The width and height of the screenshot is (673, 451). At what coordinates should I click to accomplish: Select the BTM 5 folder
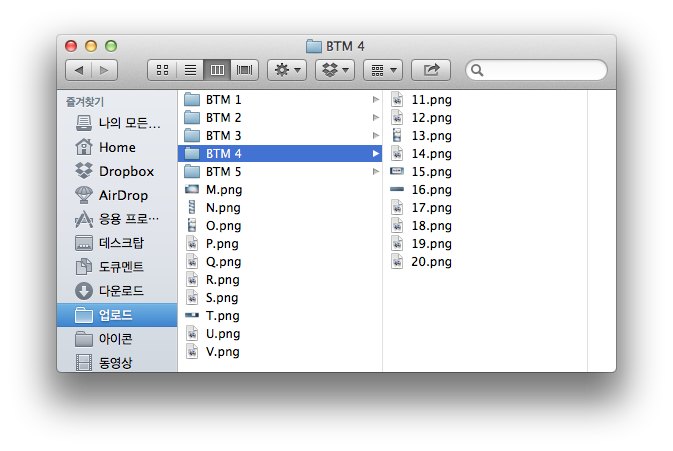[x=280, y=172]
